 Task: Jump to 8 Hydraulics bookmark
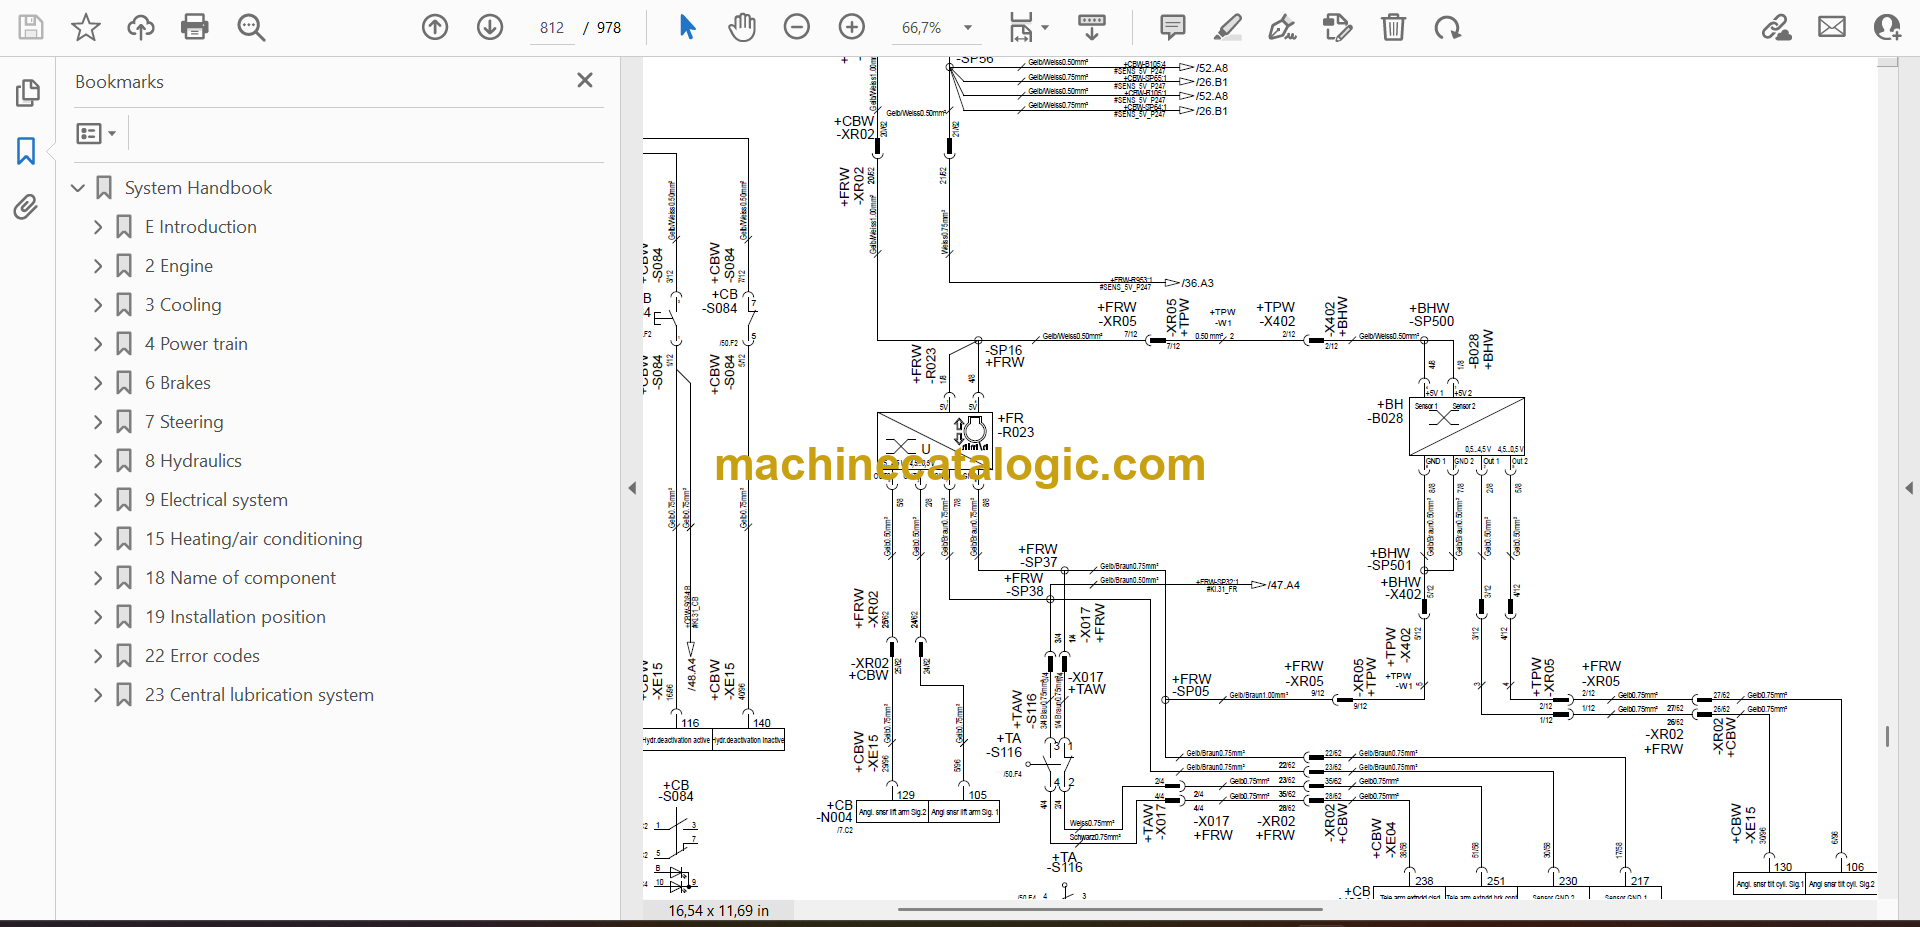(x=193, y=461)
